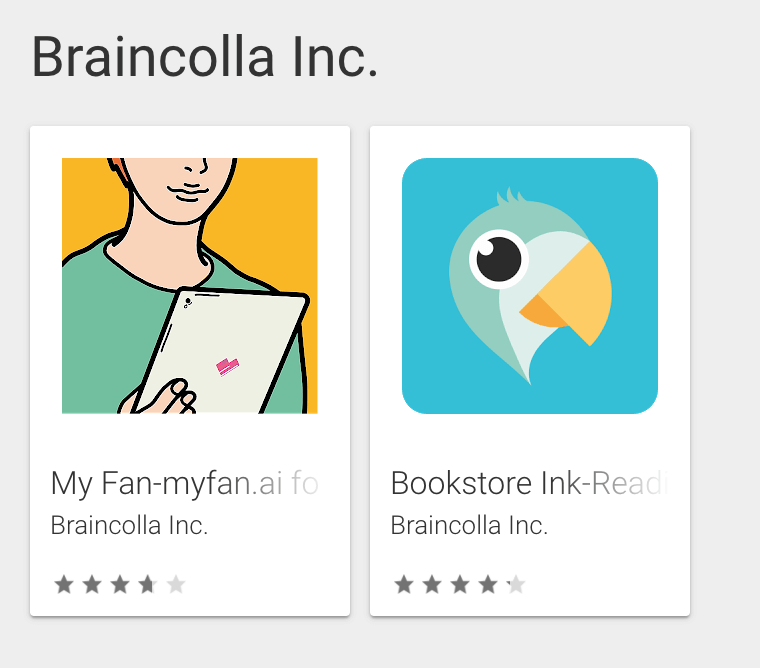The height and width of the screenshot is (668, 760).
Task: Click the parrot's yellow beak
Action: [572, 295]
